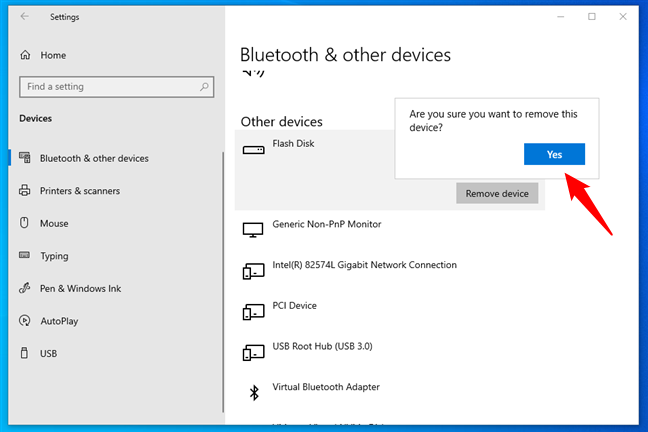Click the PCI Device icon
The image size is (648, 432).
click(x=253, y=312)
